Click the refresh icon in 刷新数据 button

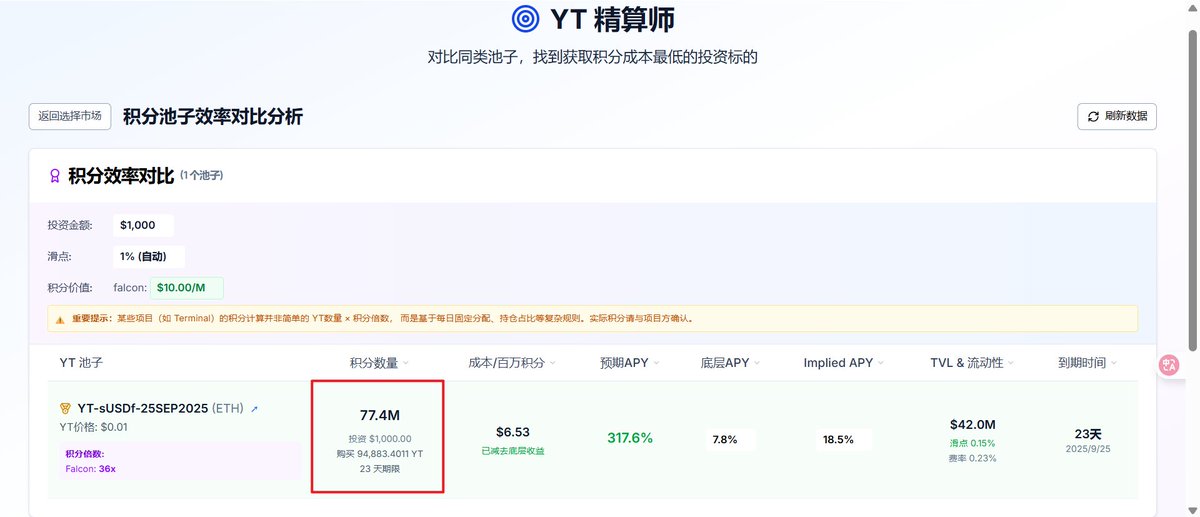point(1093,116)
